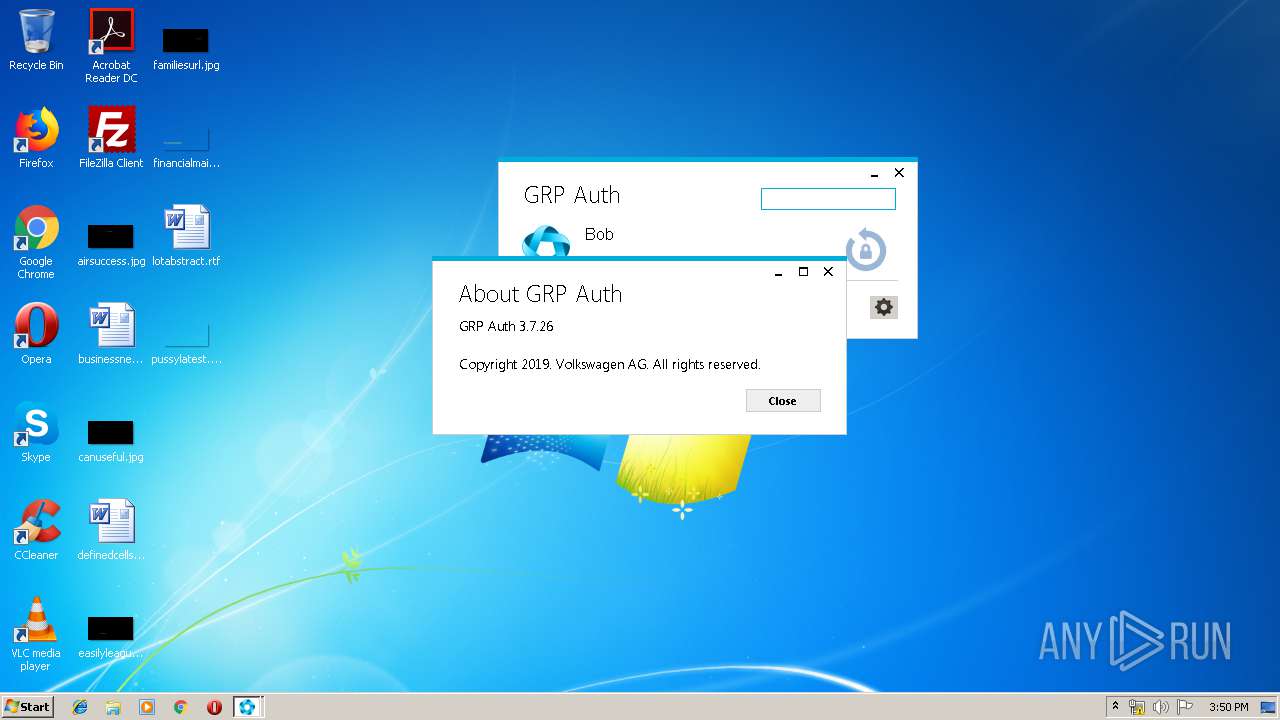Launch Firefox desktop shortcut
The image size is (1280, 720).
click(x=36, y=138)
